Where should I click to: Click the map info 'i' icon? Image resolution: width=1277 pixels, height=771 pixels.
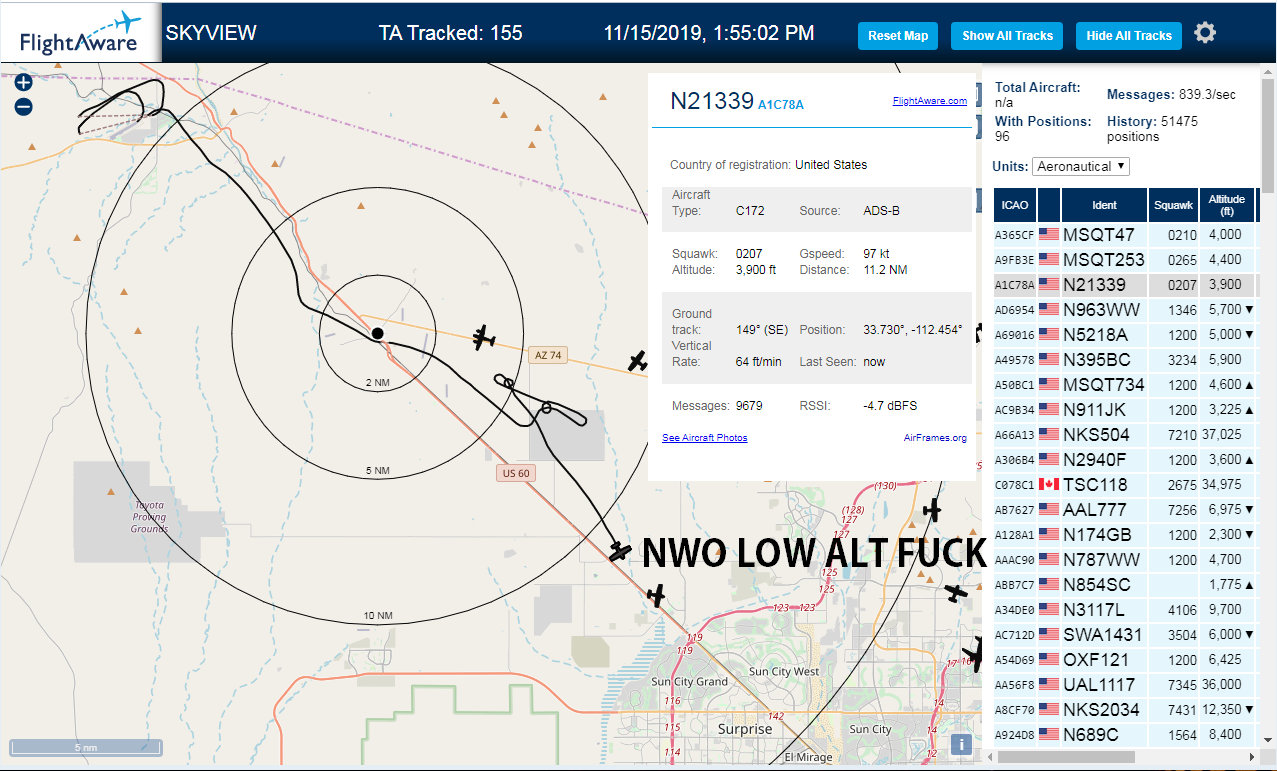tap(961, 744)
